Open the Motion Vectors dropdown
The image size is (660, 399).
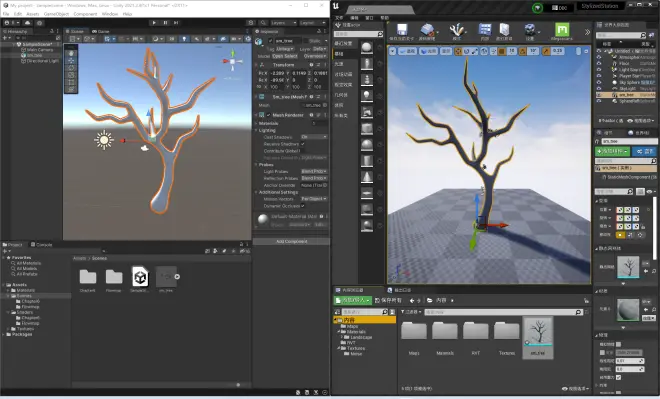314,199
